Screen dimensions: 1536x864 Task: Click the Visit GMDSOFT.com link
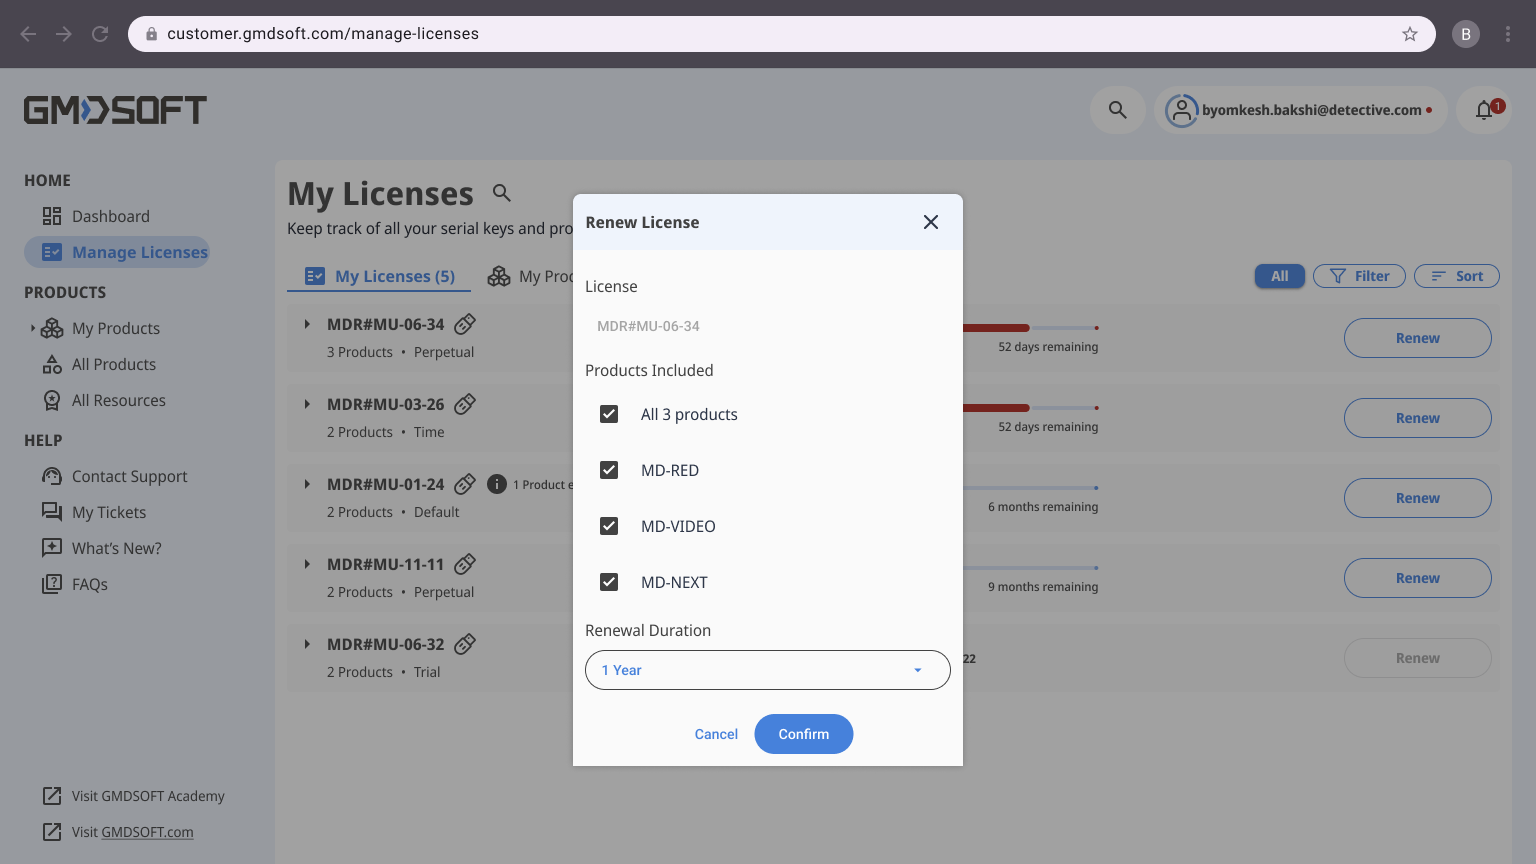click(x=118, y=832)
